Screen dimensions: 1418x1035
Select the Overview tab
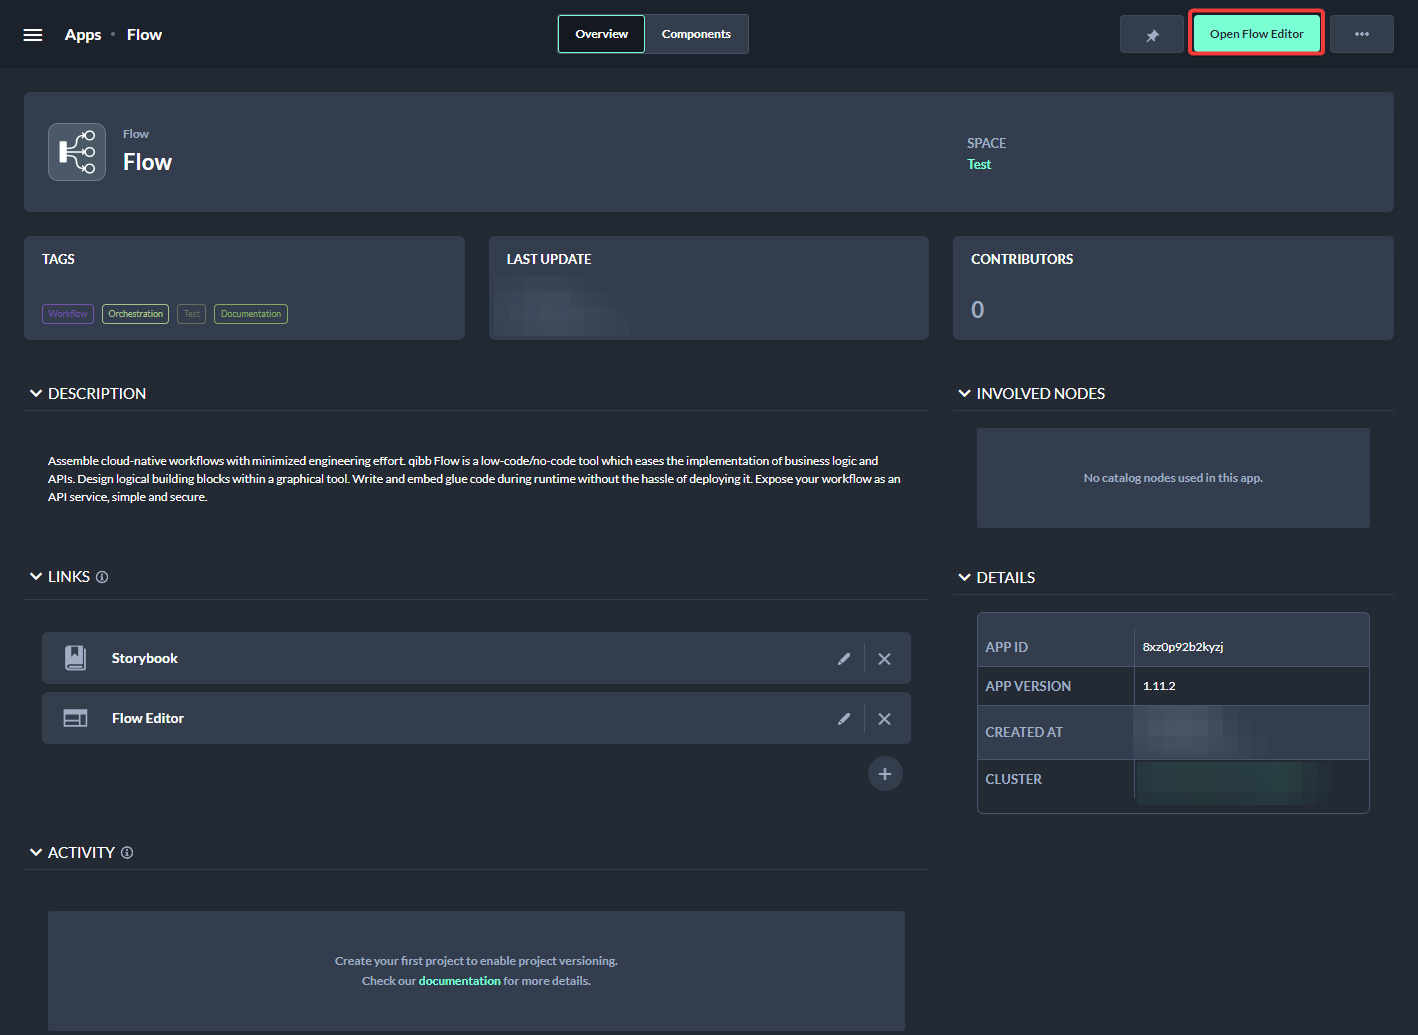click(x=601, y=34)
